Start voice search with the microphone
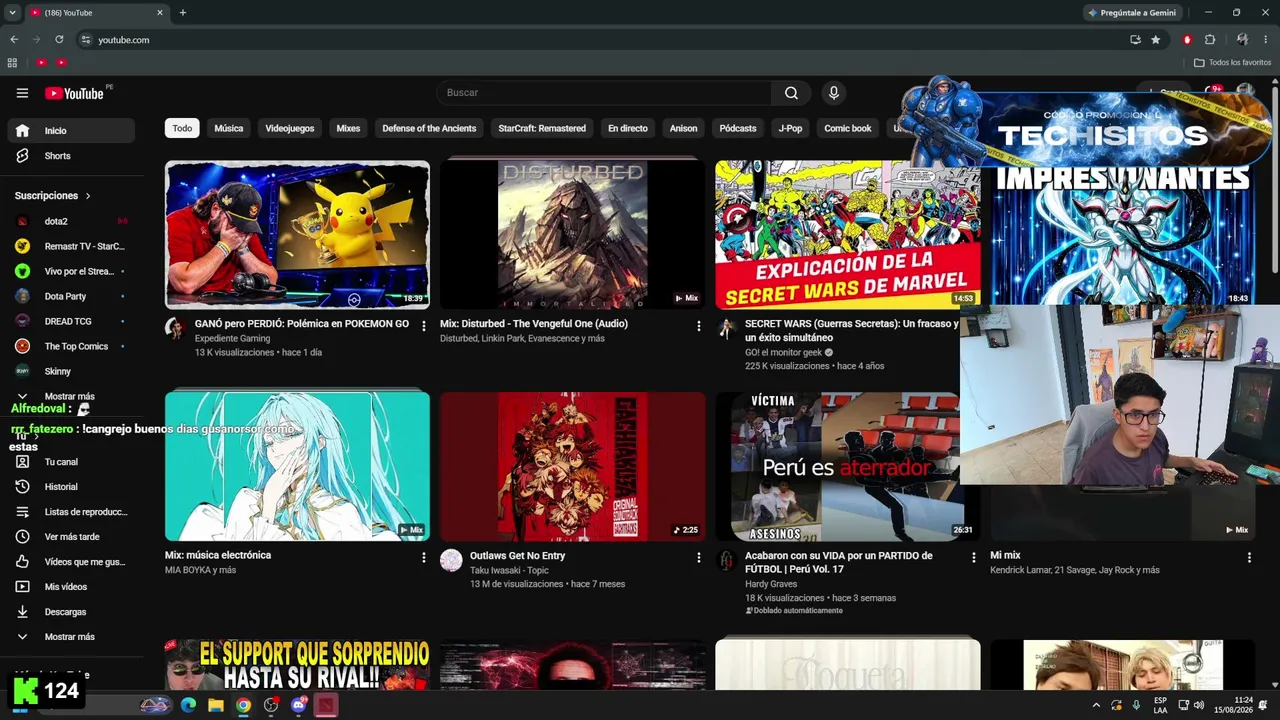This screenshot has height=720, width=1280. tap(834, 93)
